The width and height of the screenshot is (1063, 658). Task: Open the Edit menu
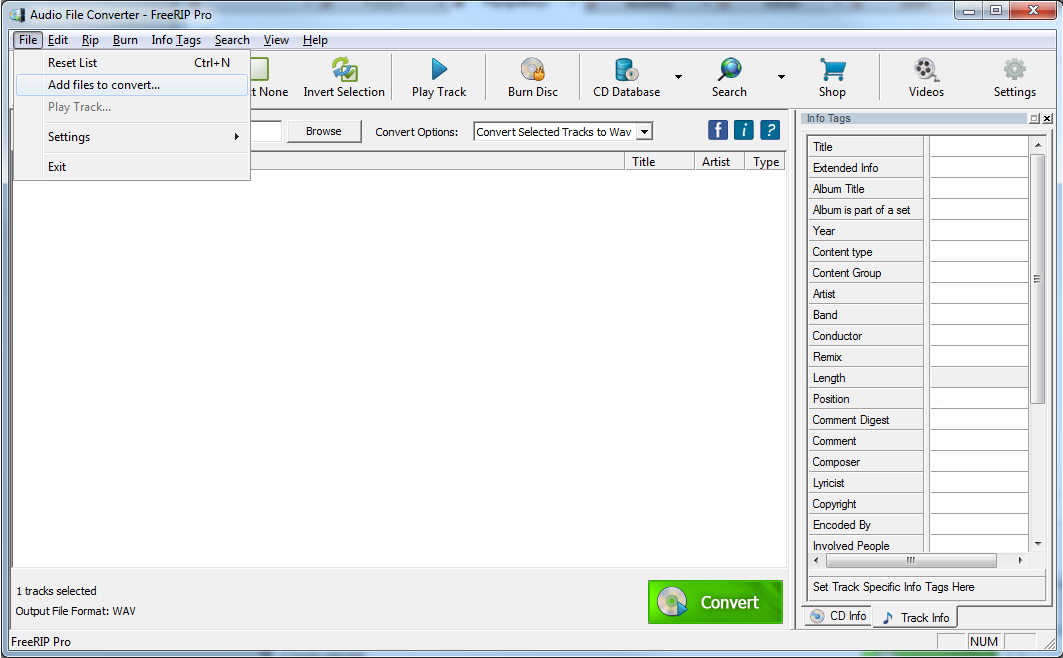click(x=58, y=40)
